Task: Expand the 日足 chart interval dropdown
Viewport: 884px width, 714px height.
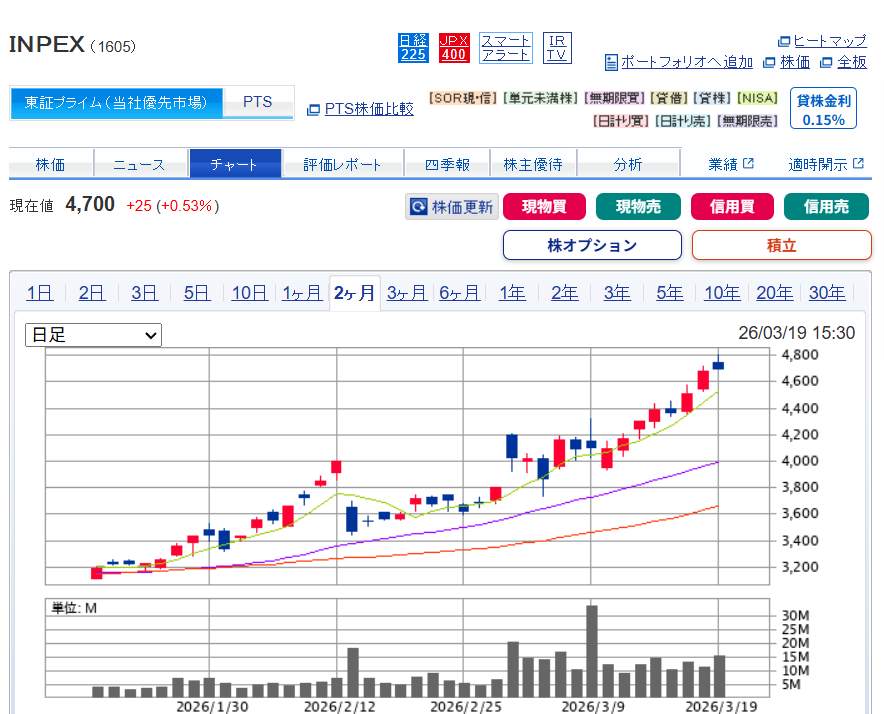Action: 93,335
